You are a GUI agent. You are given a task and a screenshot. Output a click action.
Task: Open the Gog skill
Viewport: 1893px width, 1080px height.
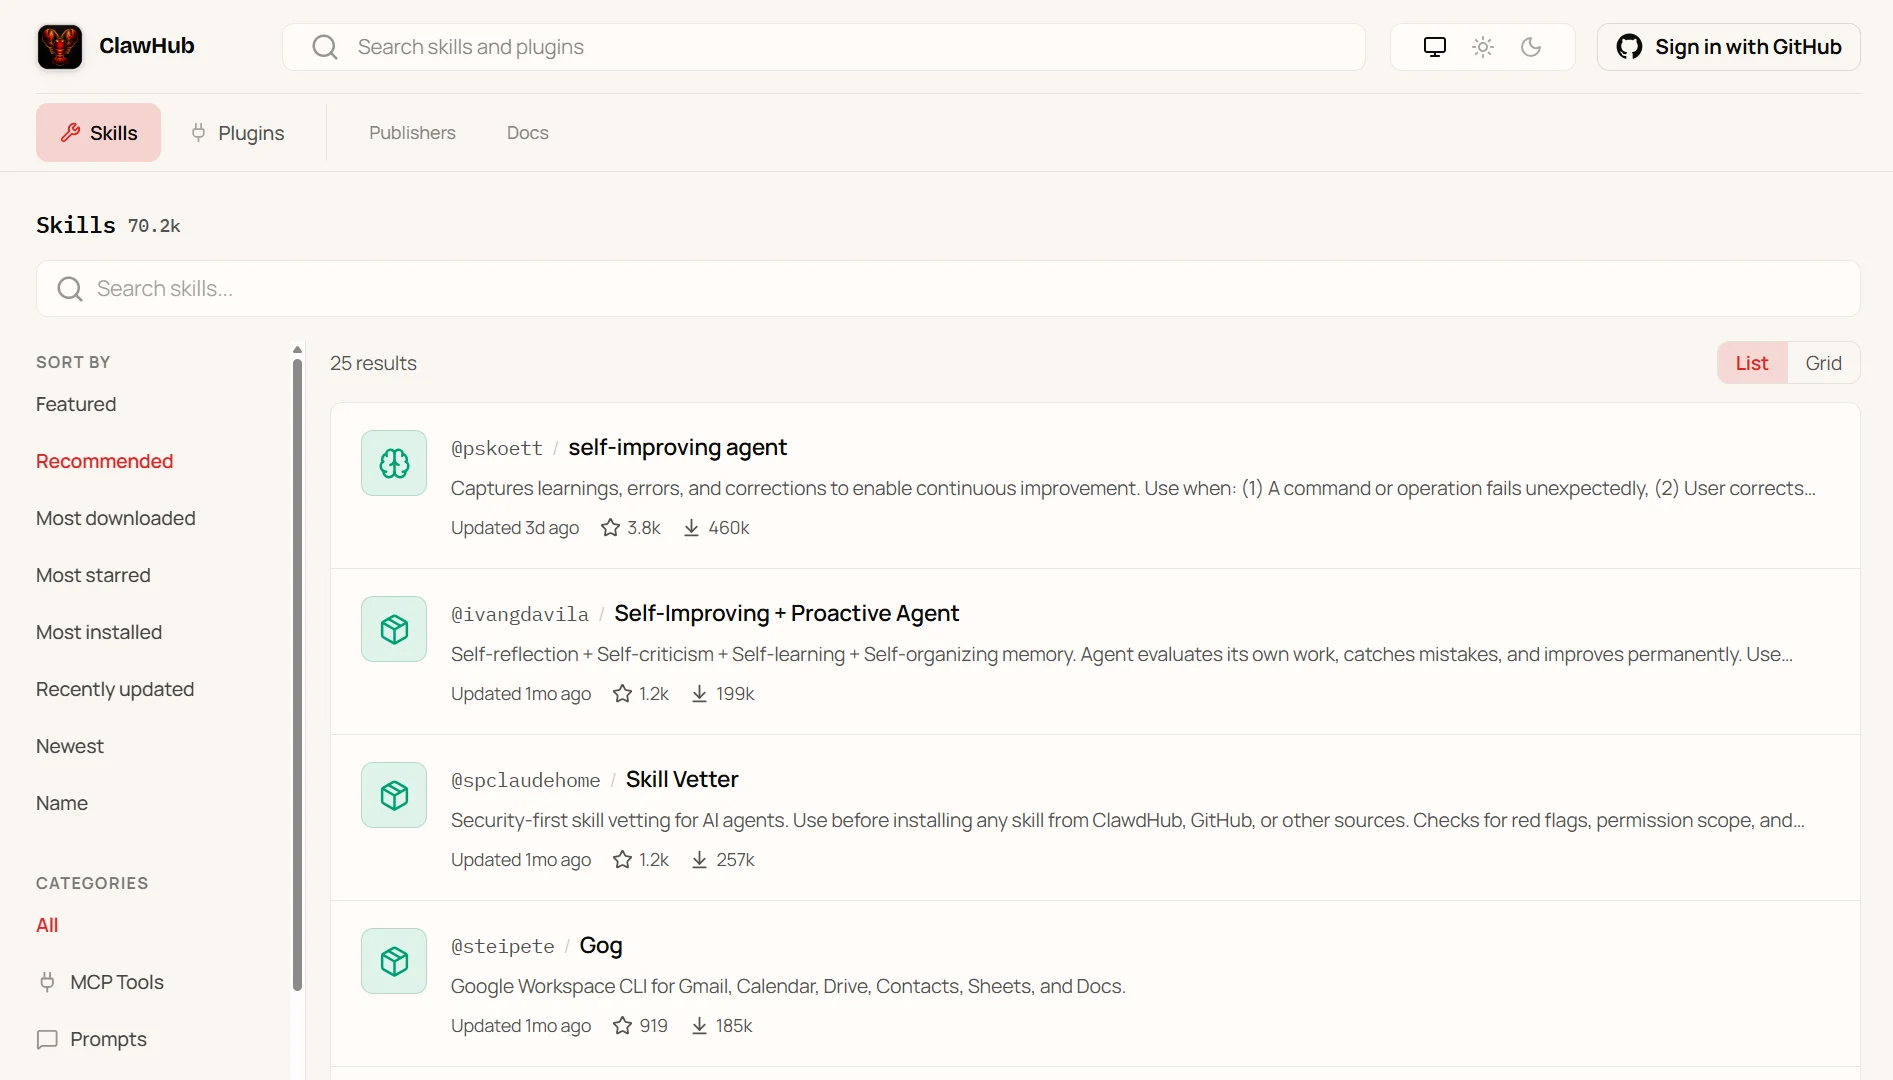(600, 945)
